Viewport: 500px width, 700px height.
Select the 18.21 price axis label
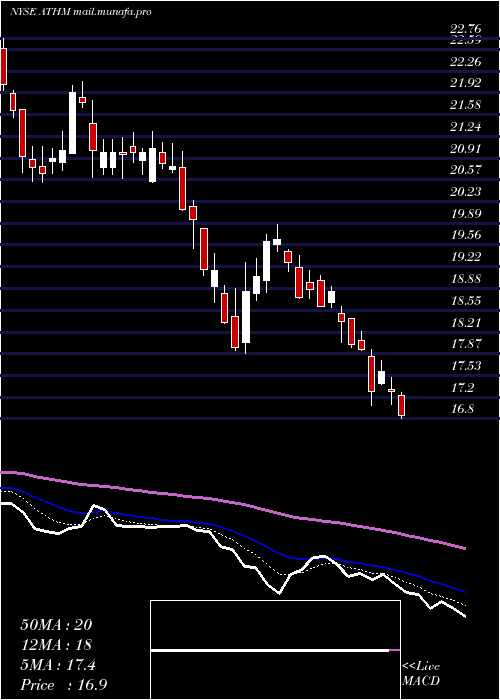point(466,323)
